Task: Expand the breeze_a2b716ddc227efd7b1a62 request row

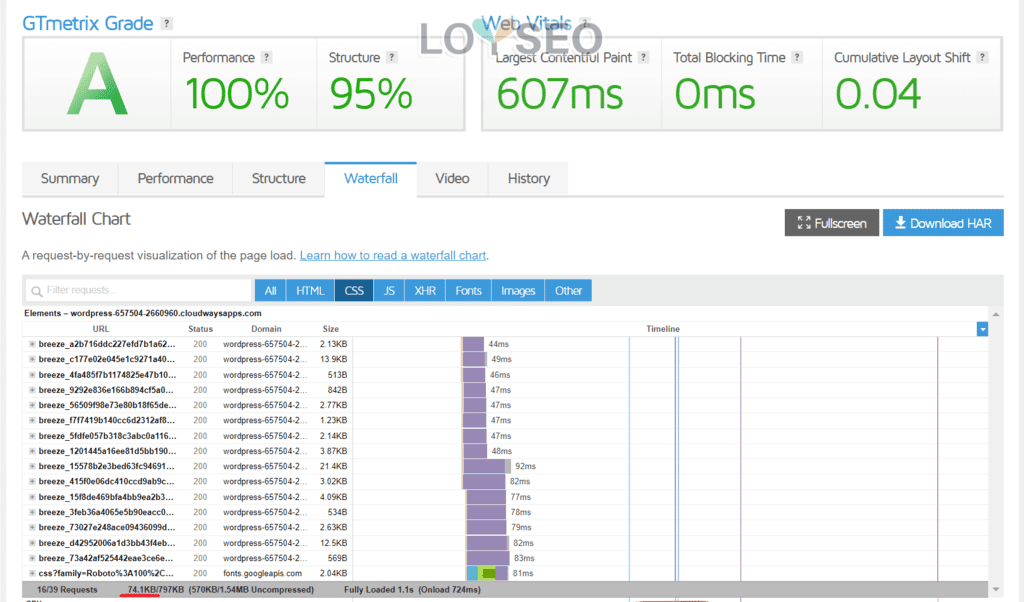Action: pos(32,344)
